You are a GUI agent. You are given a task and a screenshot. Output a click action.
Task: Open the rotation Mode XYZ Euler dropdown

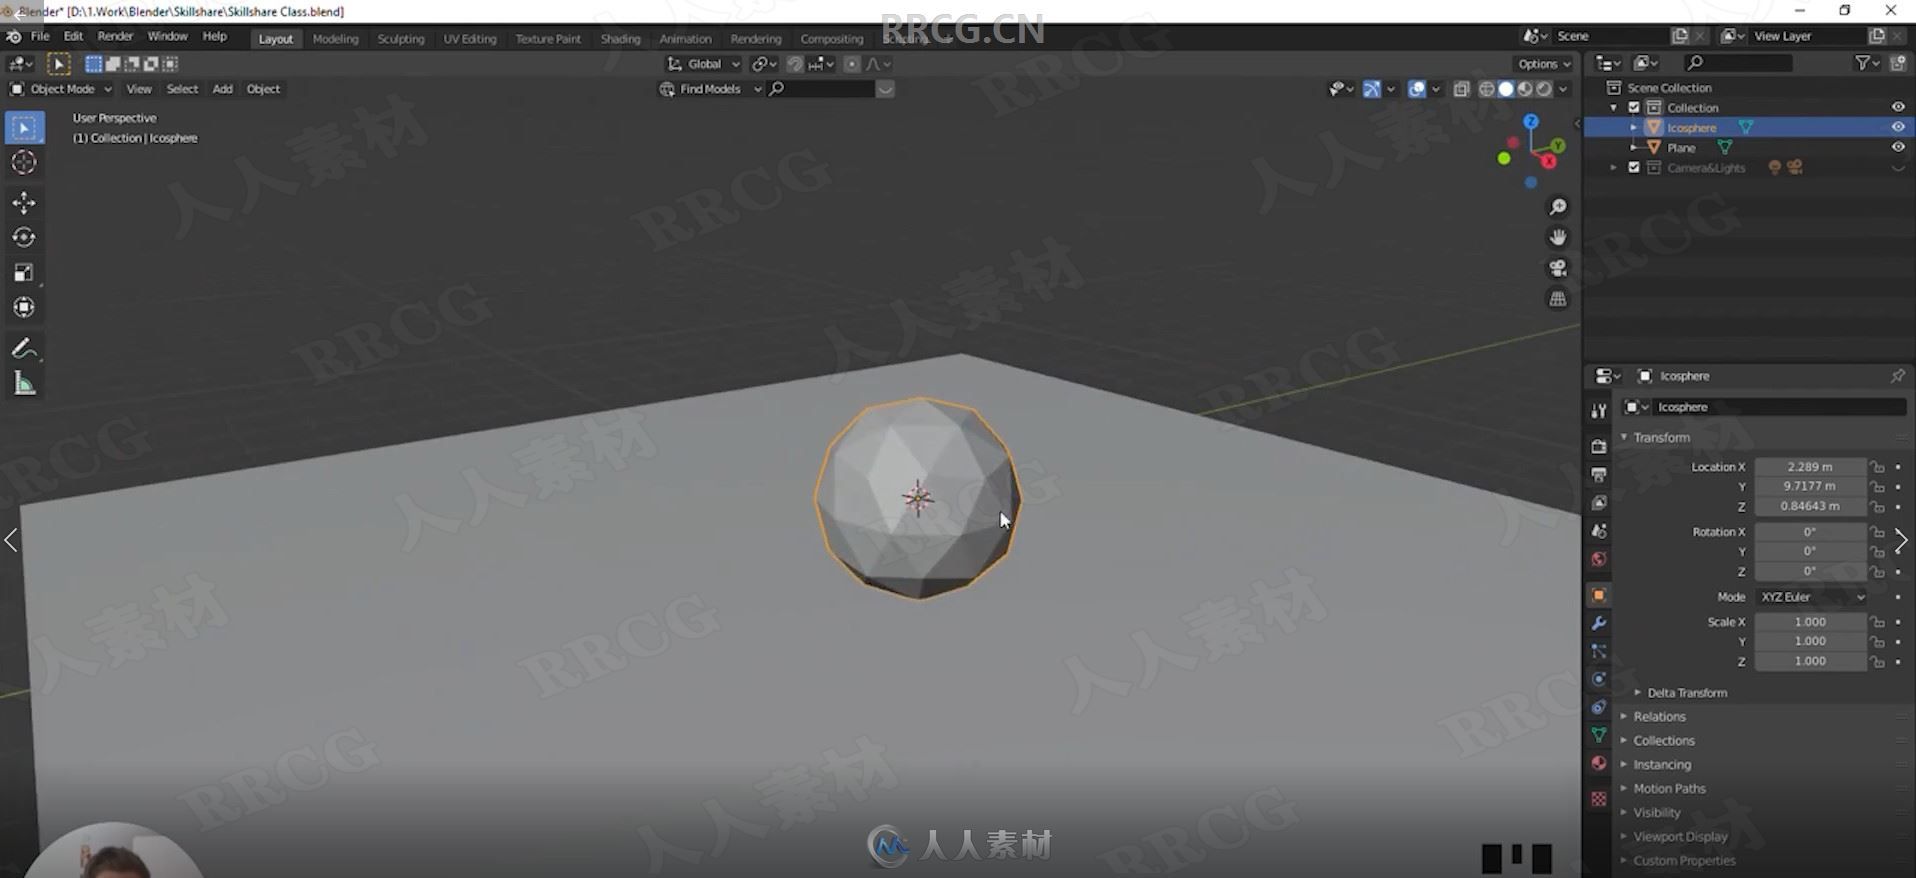click(x=1811, y=597)
